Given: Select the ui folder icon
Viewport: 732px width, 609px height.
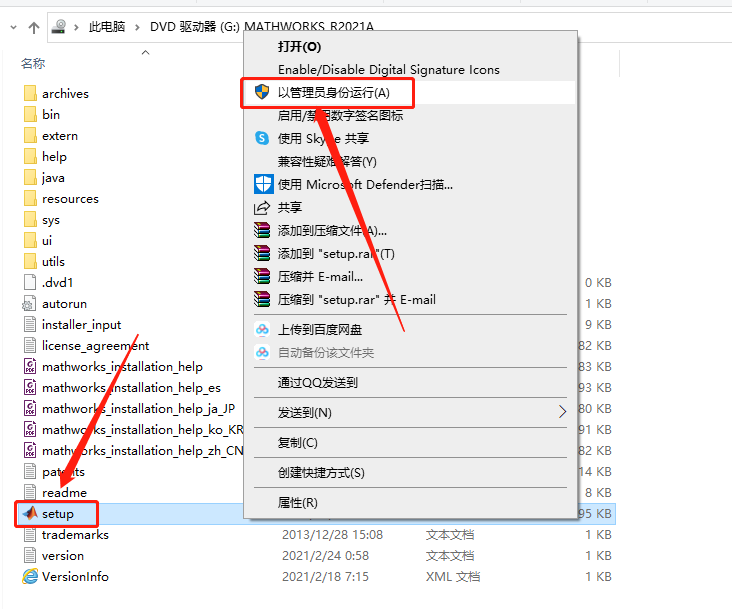Looking at the screenshot, I should click(x=30, y=240).
